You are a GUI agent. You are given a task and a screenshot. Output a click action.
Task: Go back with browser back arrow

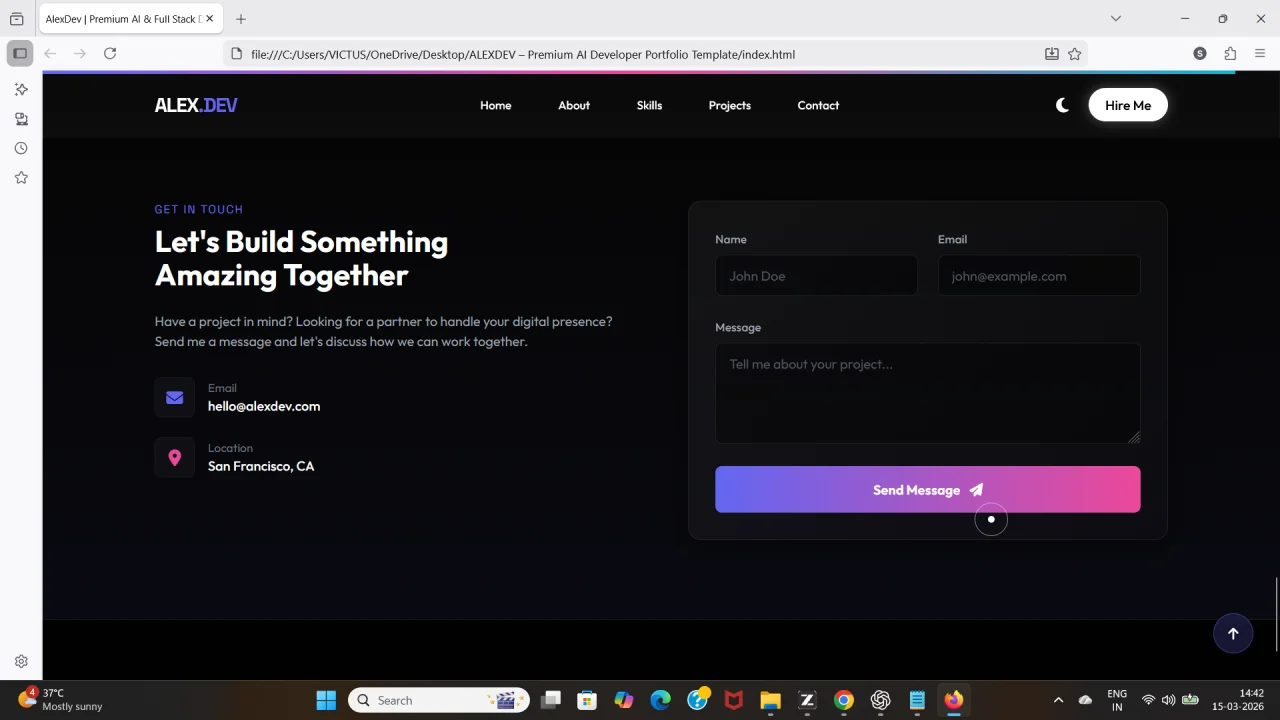click(x=50, y=53)
